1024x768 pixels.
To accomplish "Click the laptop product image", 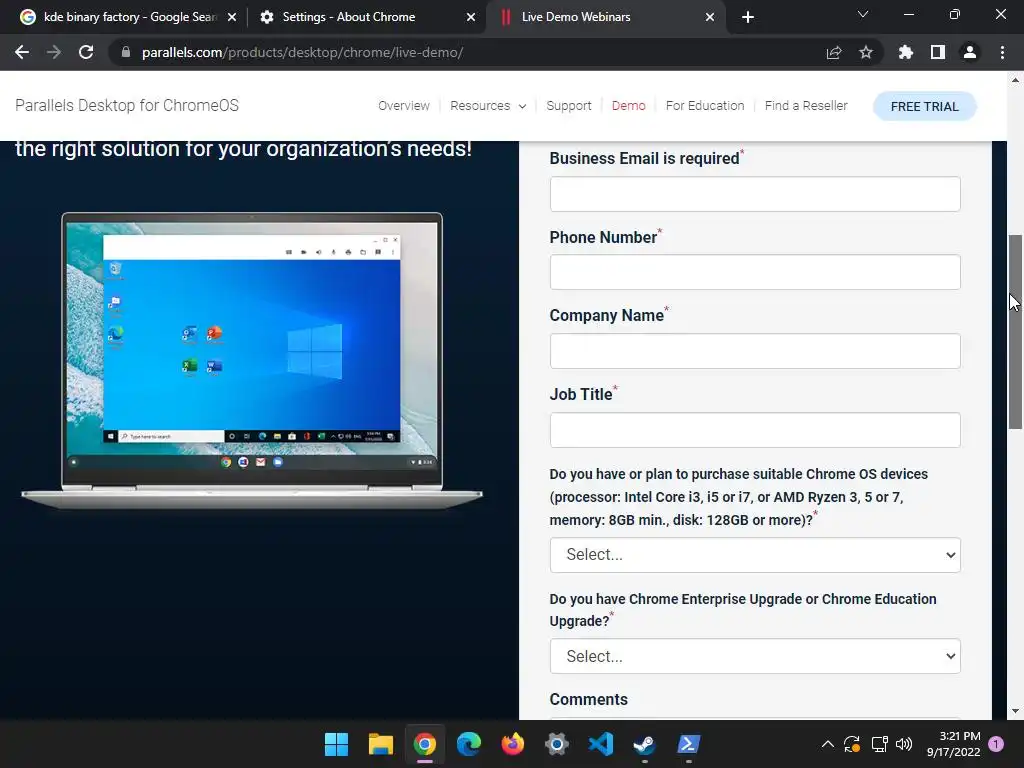I will [252, 360].
